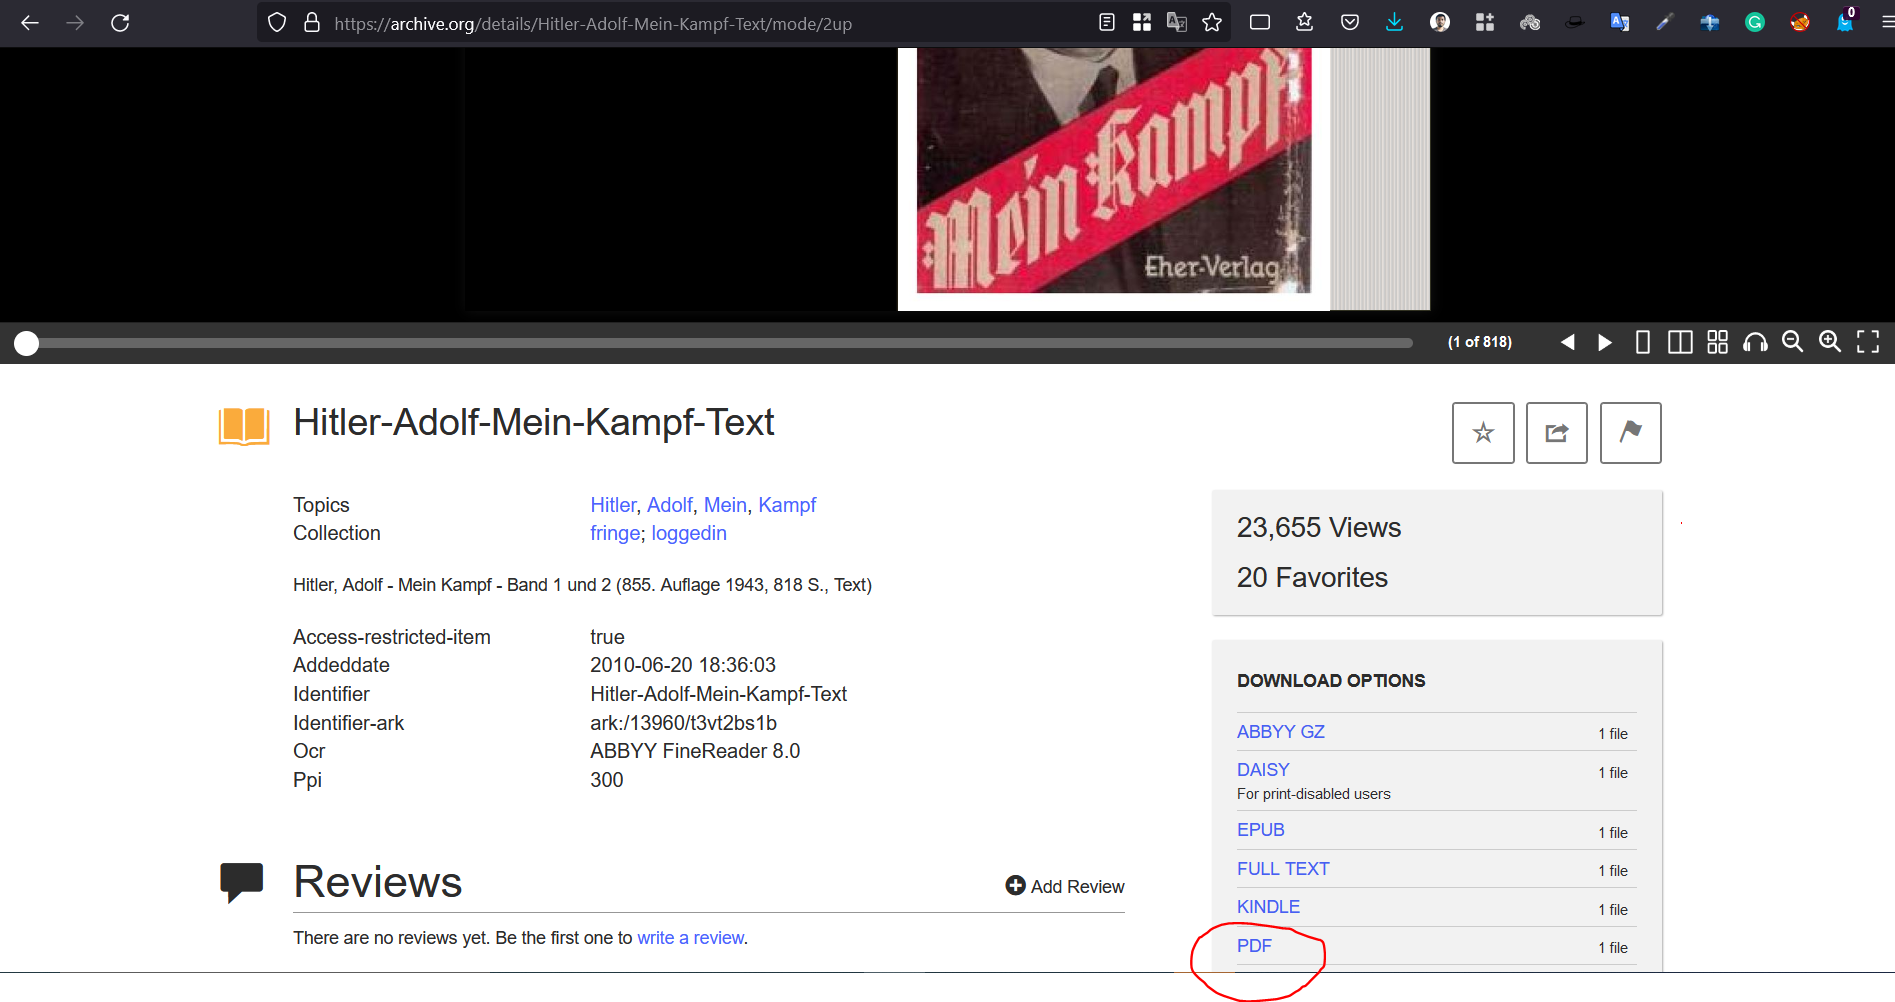Flip to previous book page
The image size is (1895, 1002).
click(1567, 342)
